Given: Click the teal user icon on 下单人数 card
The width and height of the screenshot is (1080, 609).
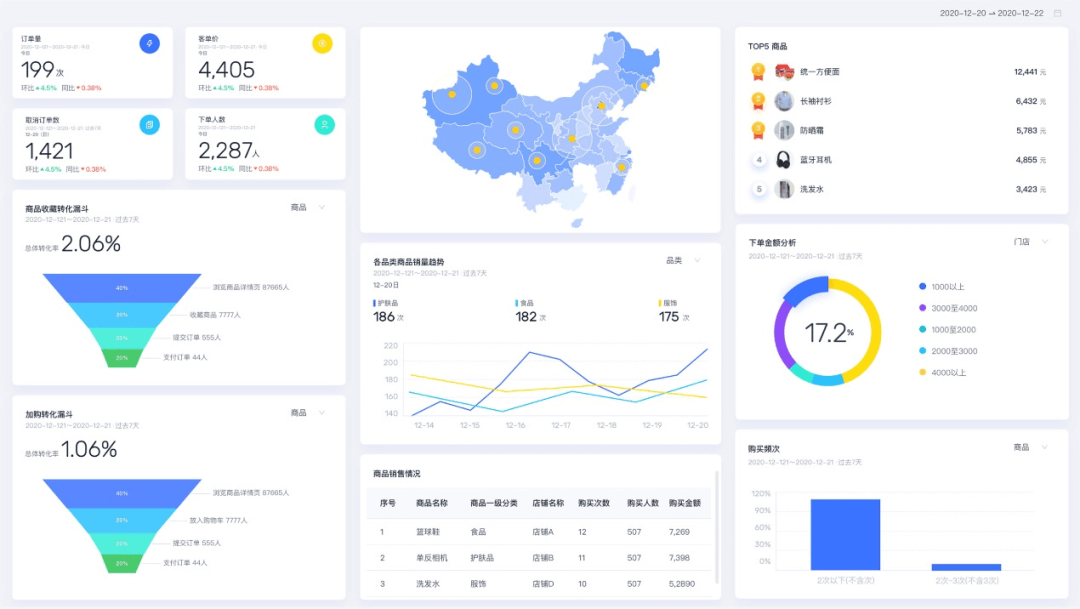Looking at the screenshot, I should [x=324, y=124].
